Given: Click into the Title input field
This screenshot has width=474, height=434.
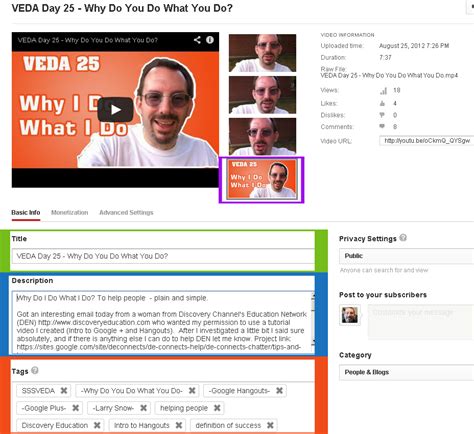Looking at the screenshot, I should (x=163, y=256).
